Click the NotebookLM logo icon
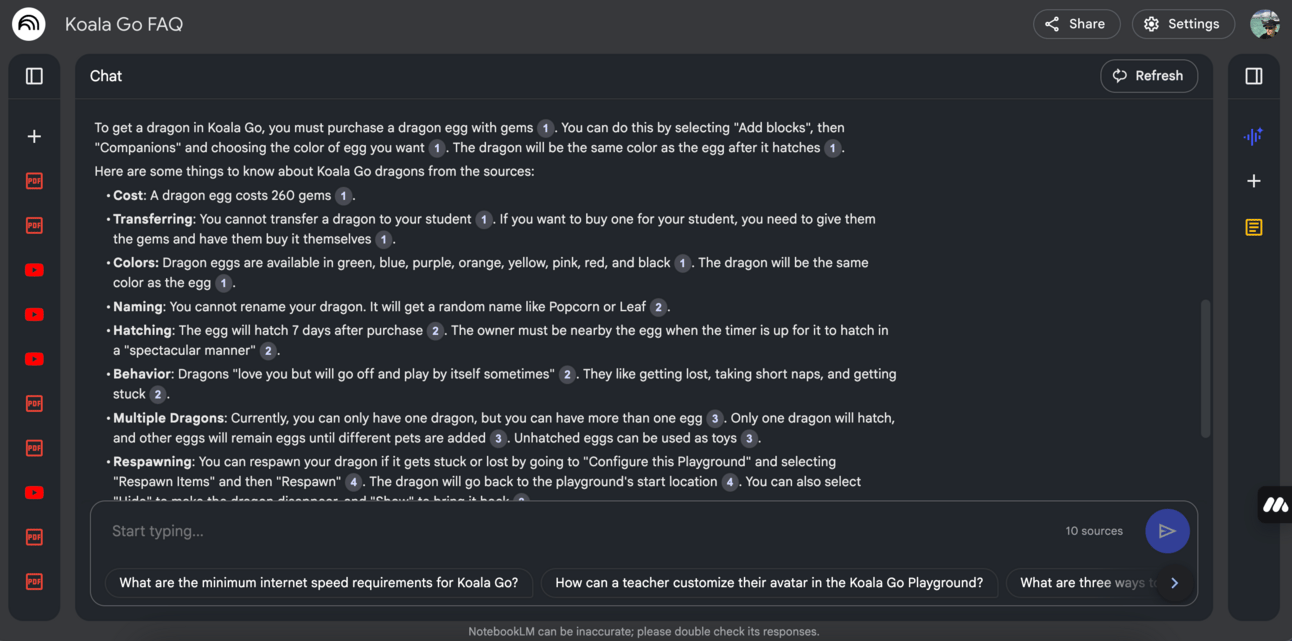 [x=29, y=24]
